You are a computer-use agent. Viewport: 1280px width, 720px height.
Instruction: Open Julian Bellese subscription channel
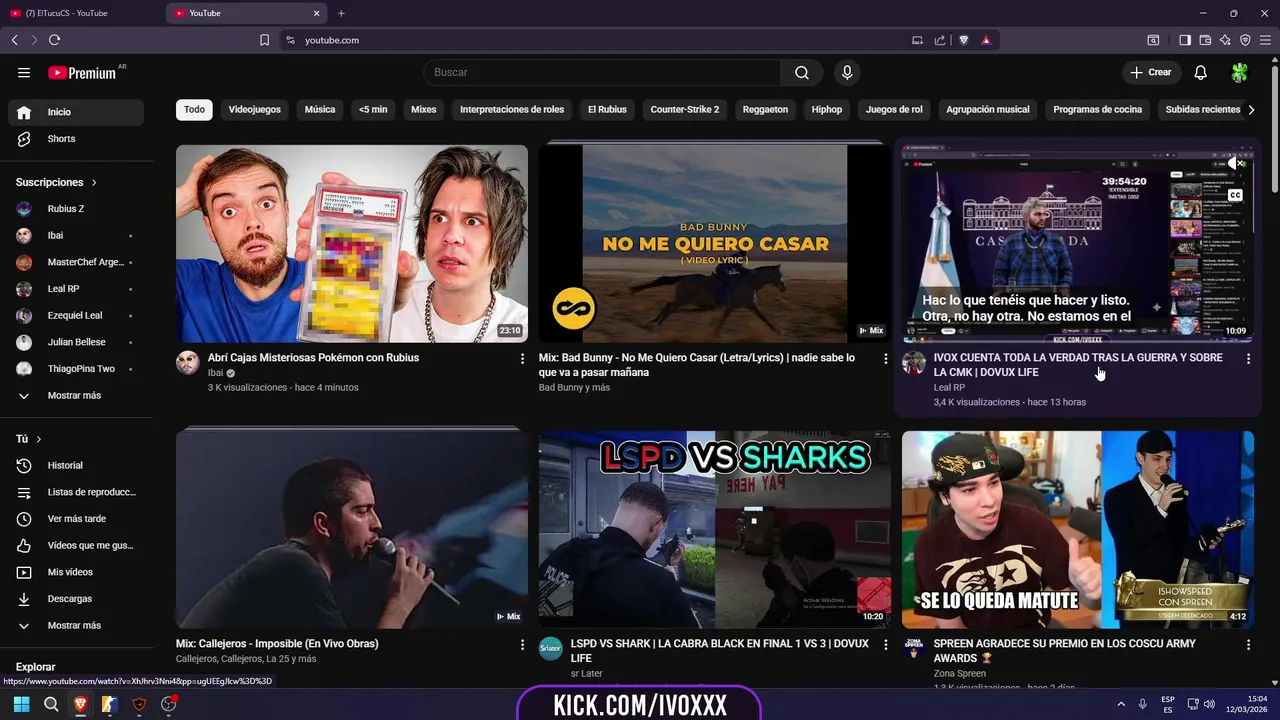[x=78, y=342]
